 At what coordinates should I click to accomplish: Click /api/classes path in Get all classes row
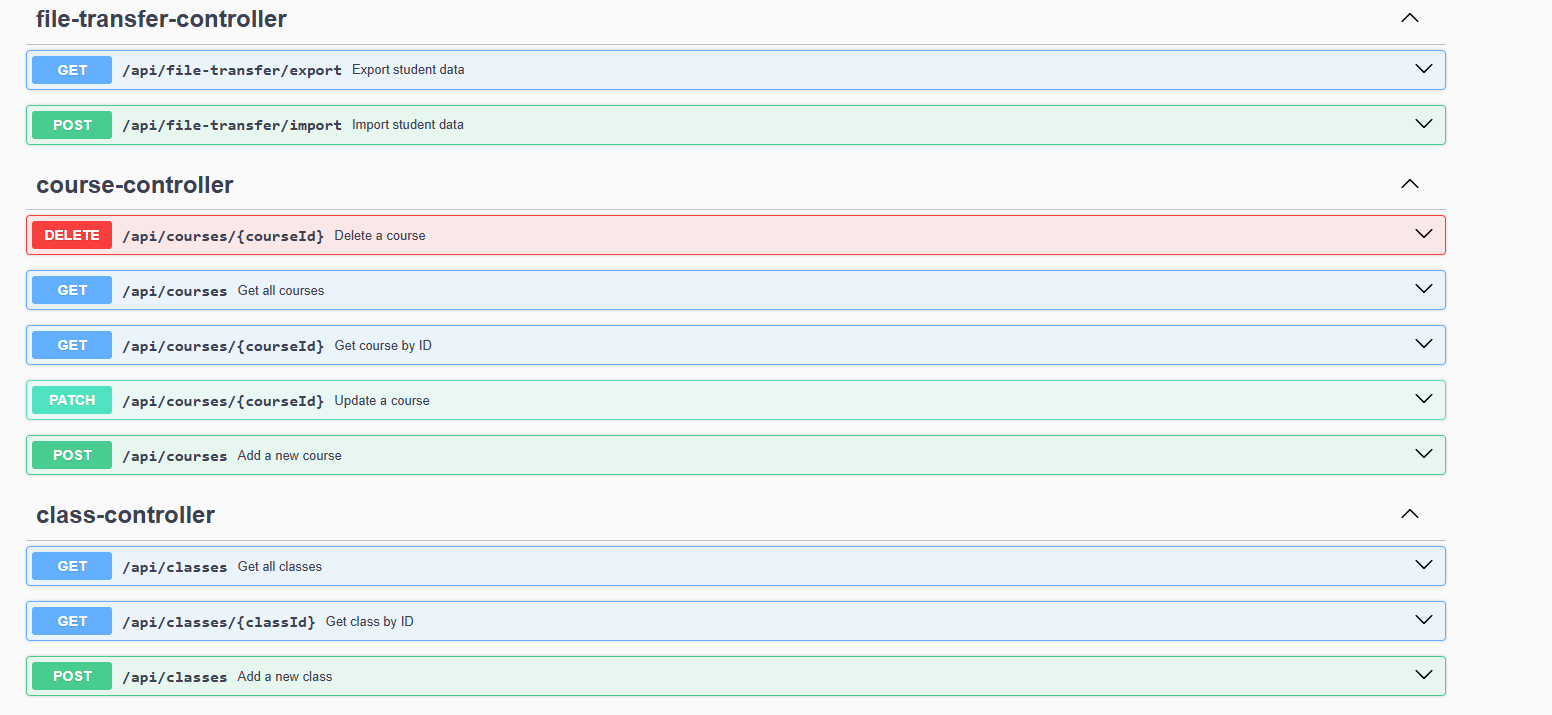coord(175,567)
